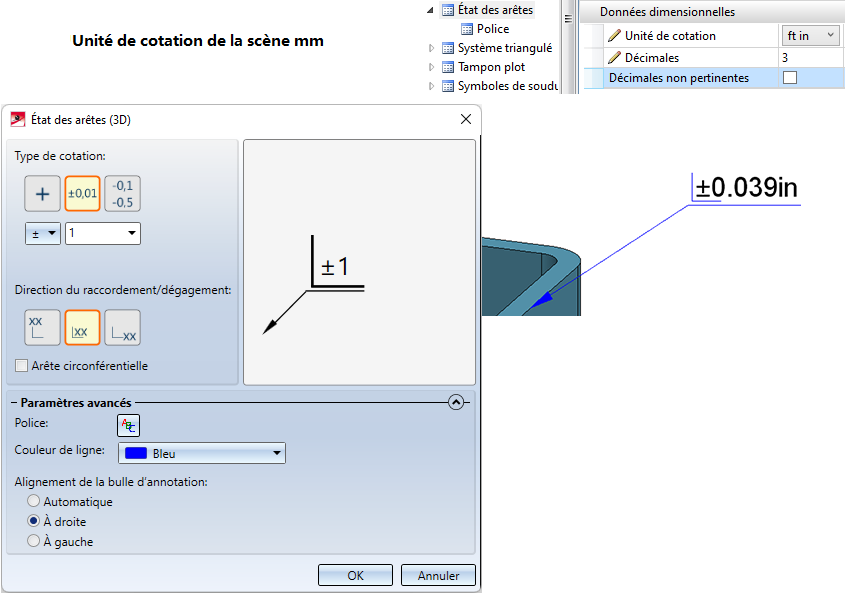The height and width of the screenshot is (593, 845).
Task: Select Système triangulé in tree
Action: tap(505, 48)
